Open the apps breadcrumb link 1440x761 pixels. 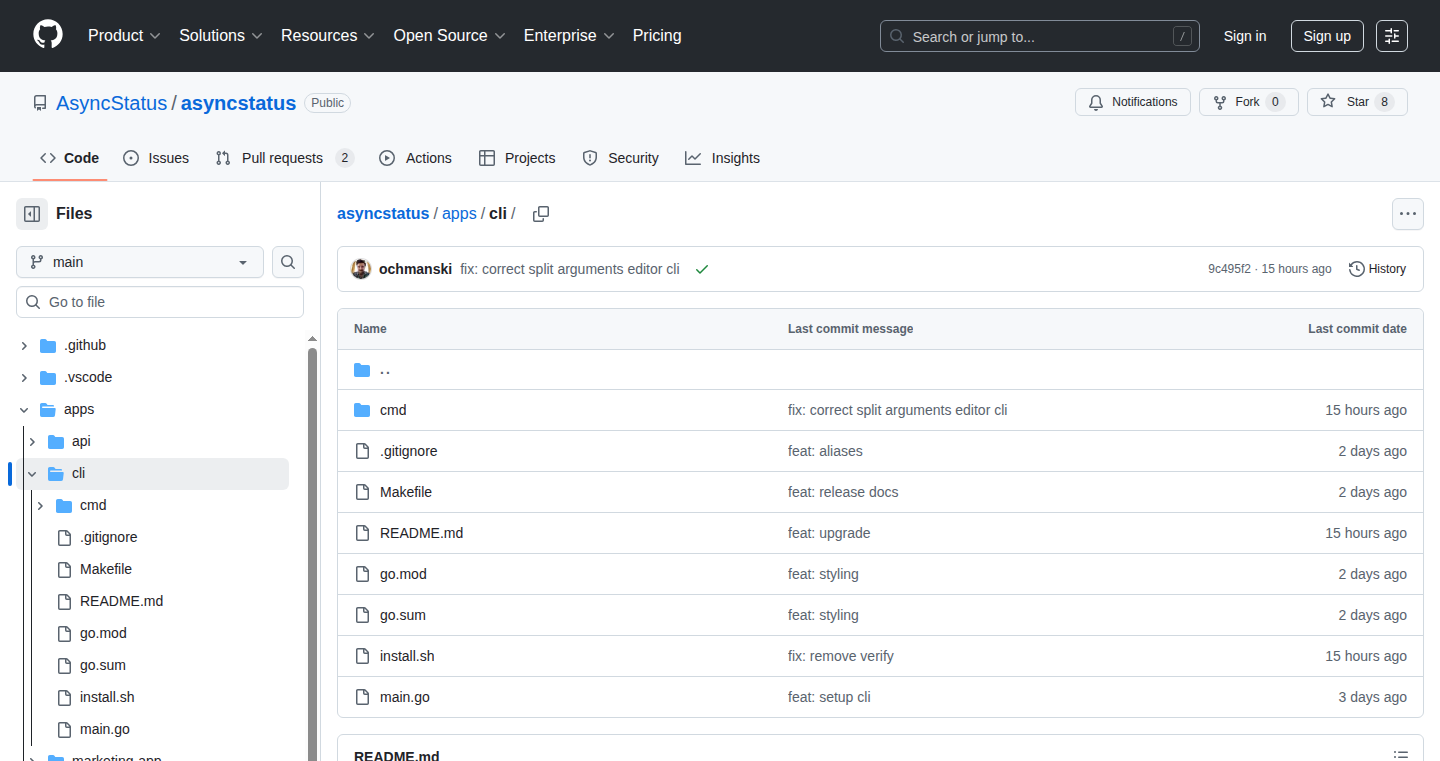pyautogui.click(x=460, y=214)
